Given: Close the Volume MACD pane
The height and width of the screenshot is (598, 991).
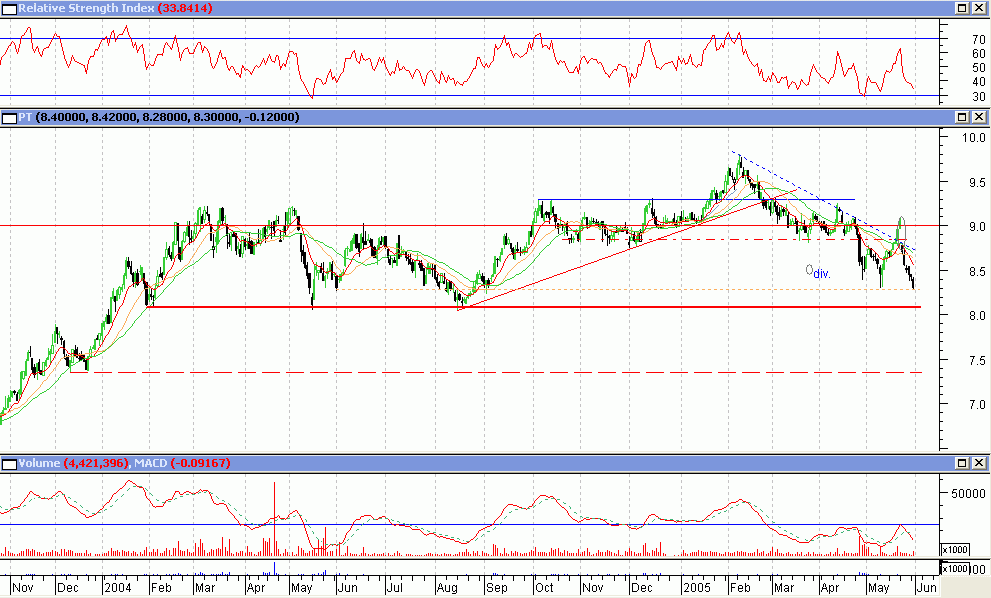Looking at the screenshot, I should coord(978,463).
